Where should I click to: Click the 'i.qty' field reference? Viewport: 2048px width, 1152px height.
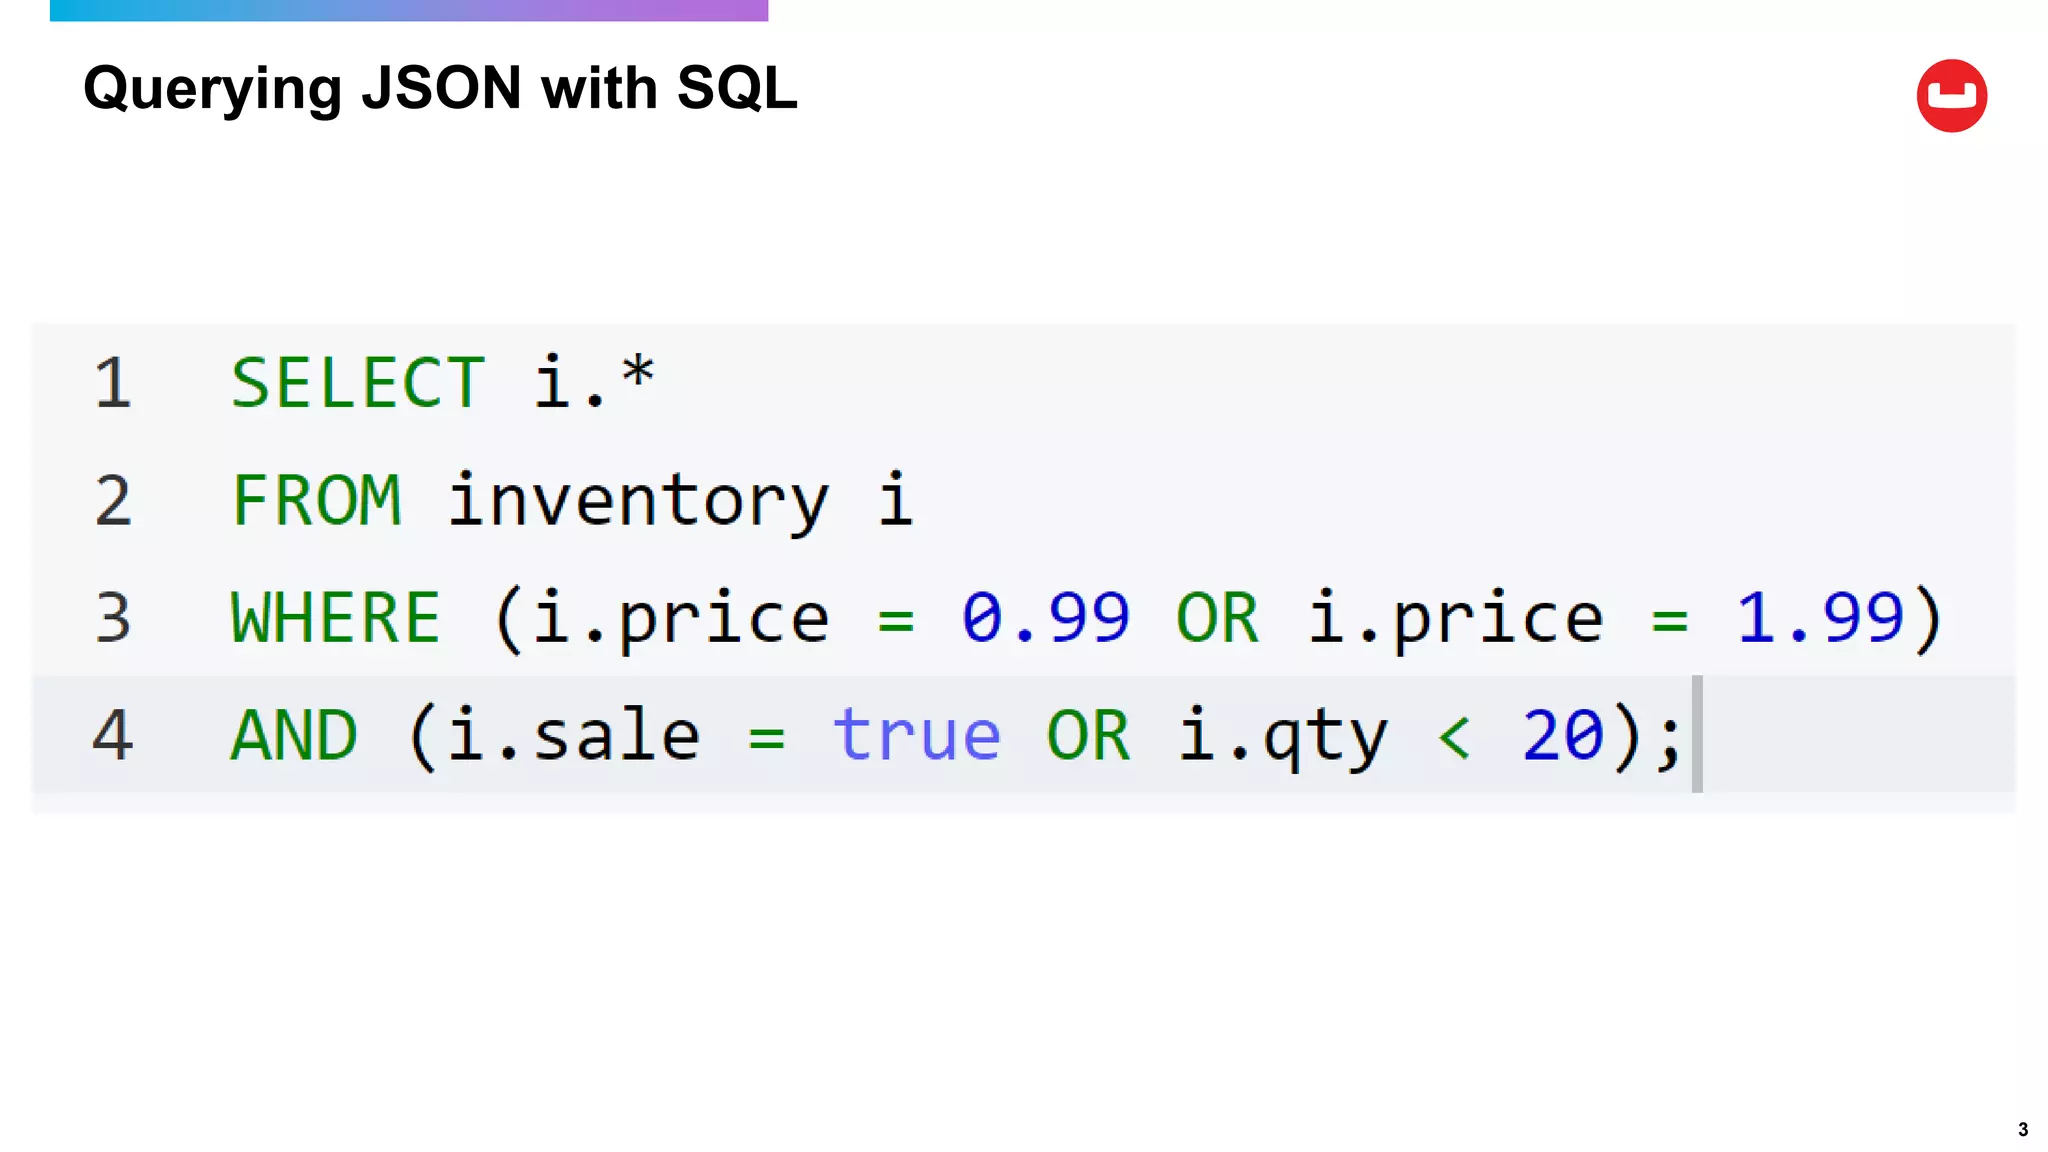point(1283,737)
